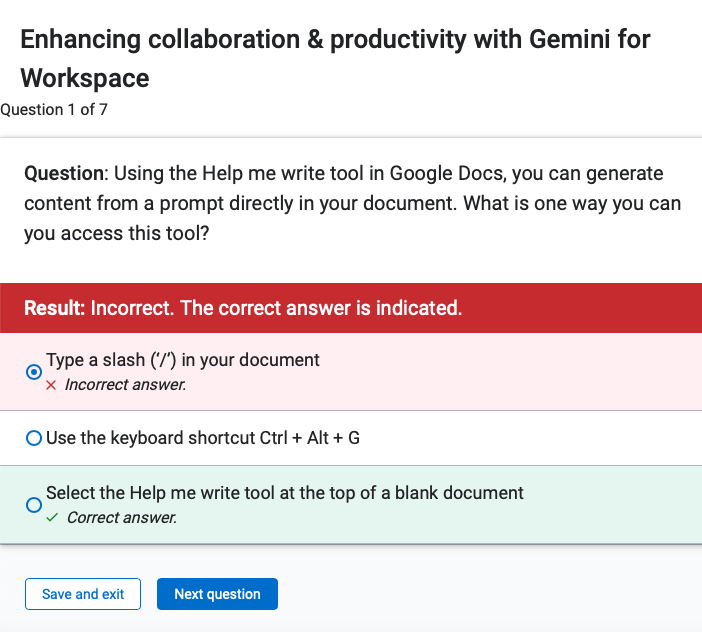Click the 'Use the keyboard shortcut Ctrl + Alt + G' text
Image resolution: width=702 pixels, height=632 pixels.
coord(203,438)
